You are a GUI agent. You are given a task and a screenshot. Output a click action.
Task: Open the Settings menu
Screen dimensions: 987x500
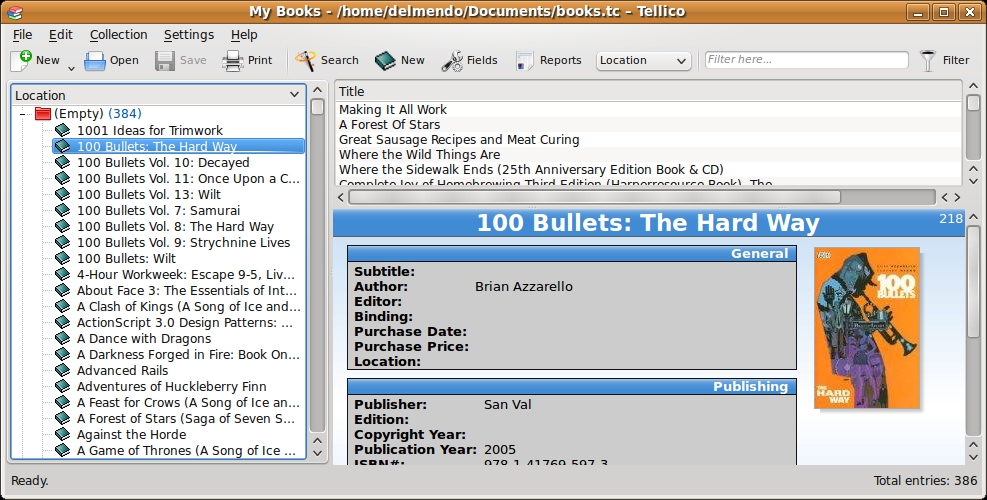[x=188, y=34]
